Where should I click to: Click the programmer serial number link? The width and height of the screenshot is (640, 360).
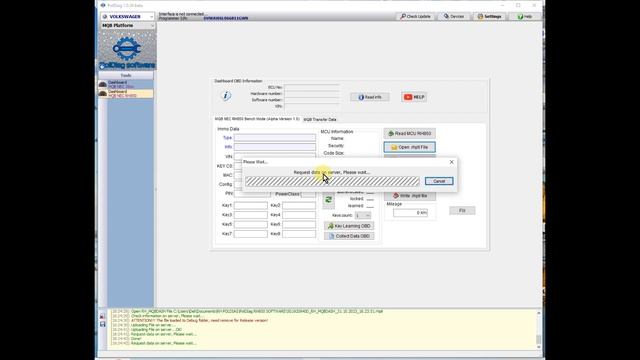click(226, 18)
